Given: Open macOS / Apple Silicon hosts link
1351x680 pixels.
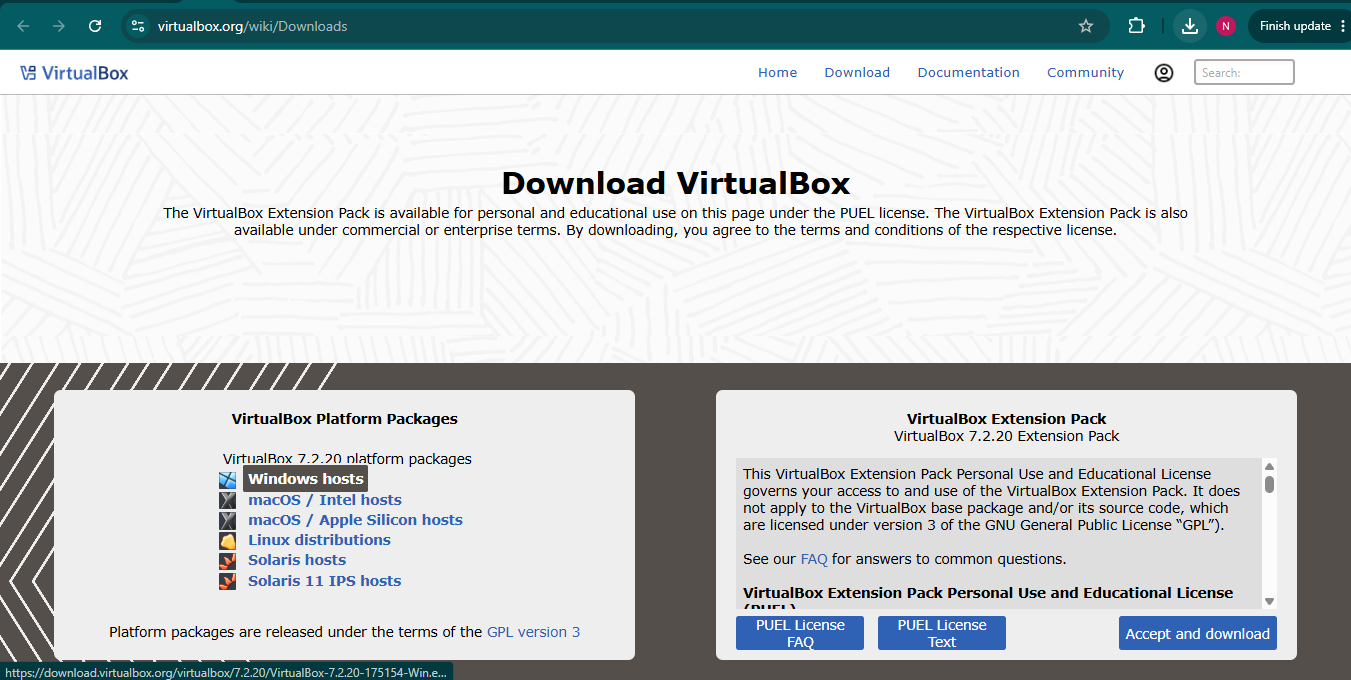Looking at the screenshot, I should pyautogui.click(x=355, y=520).
